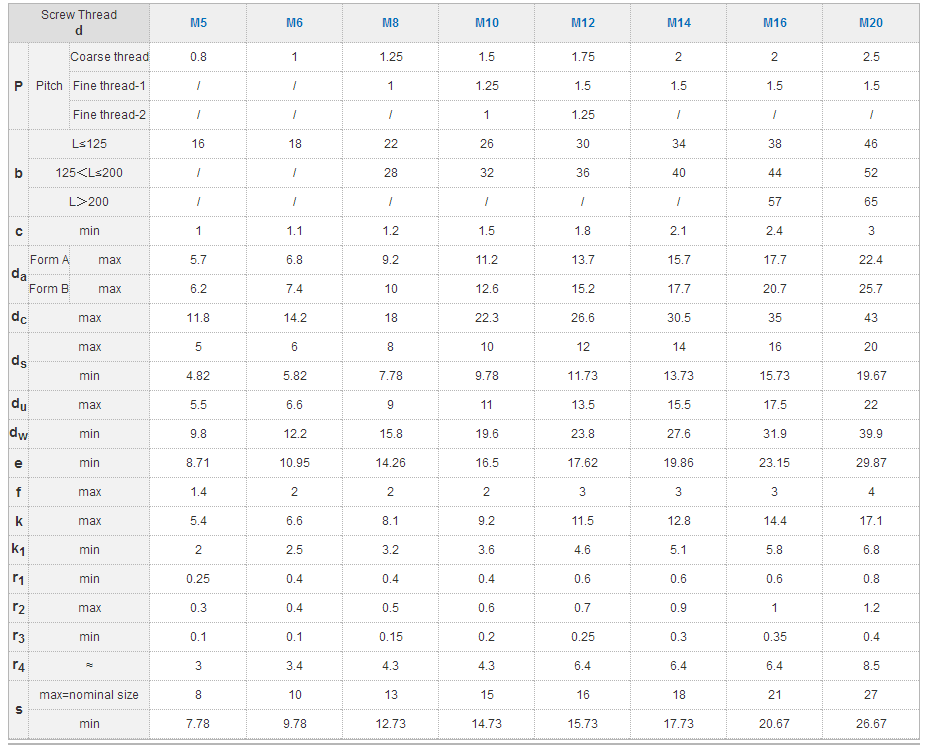The image size is (929, 745).
Task: Open the M20 thread size link
Action: 870,23
